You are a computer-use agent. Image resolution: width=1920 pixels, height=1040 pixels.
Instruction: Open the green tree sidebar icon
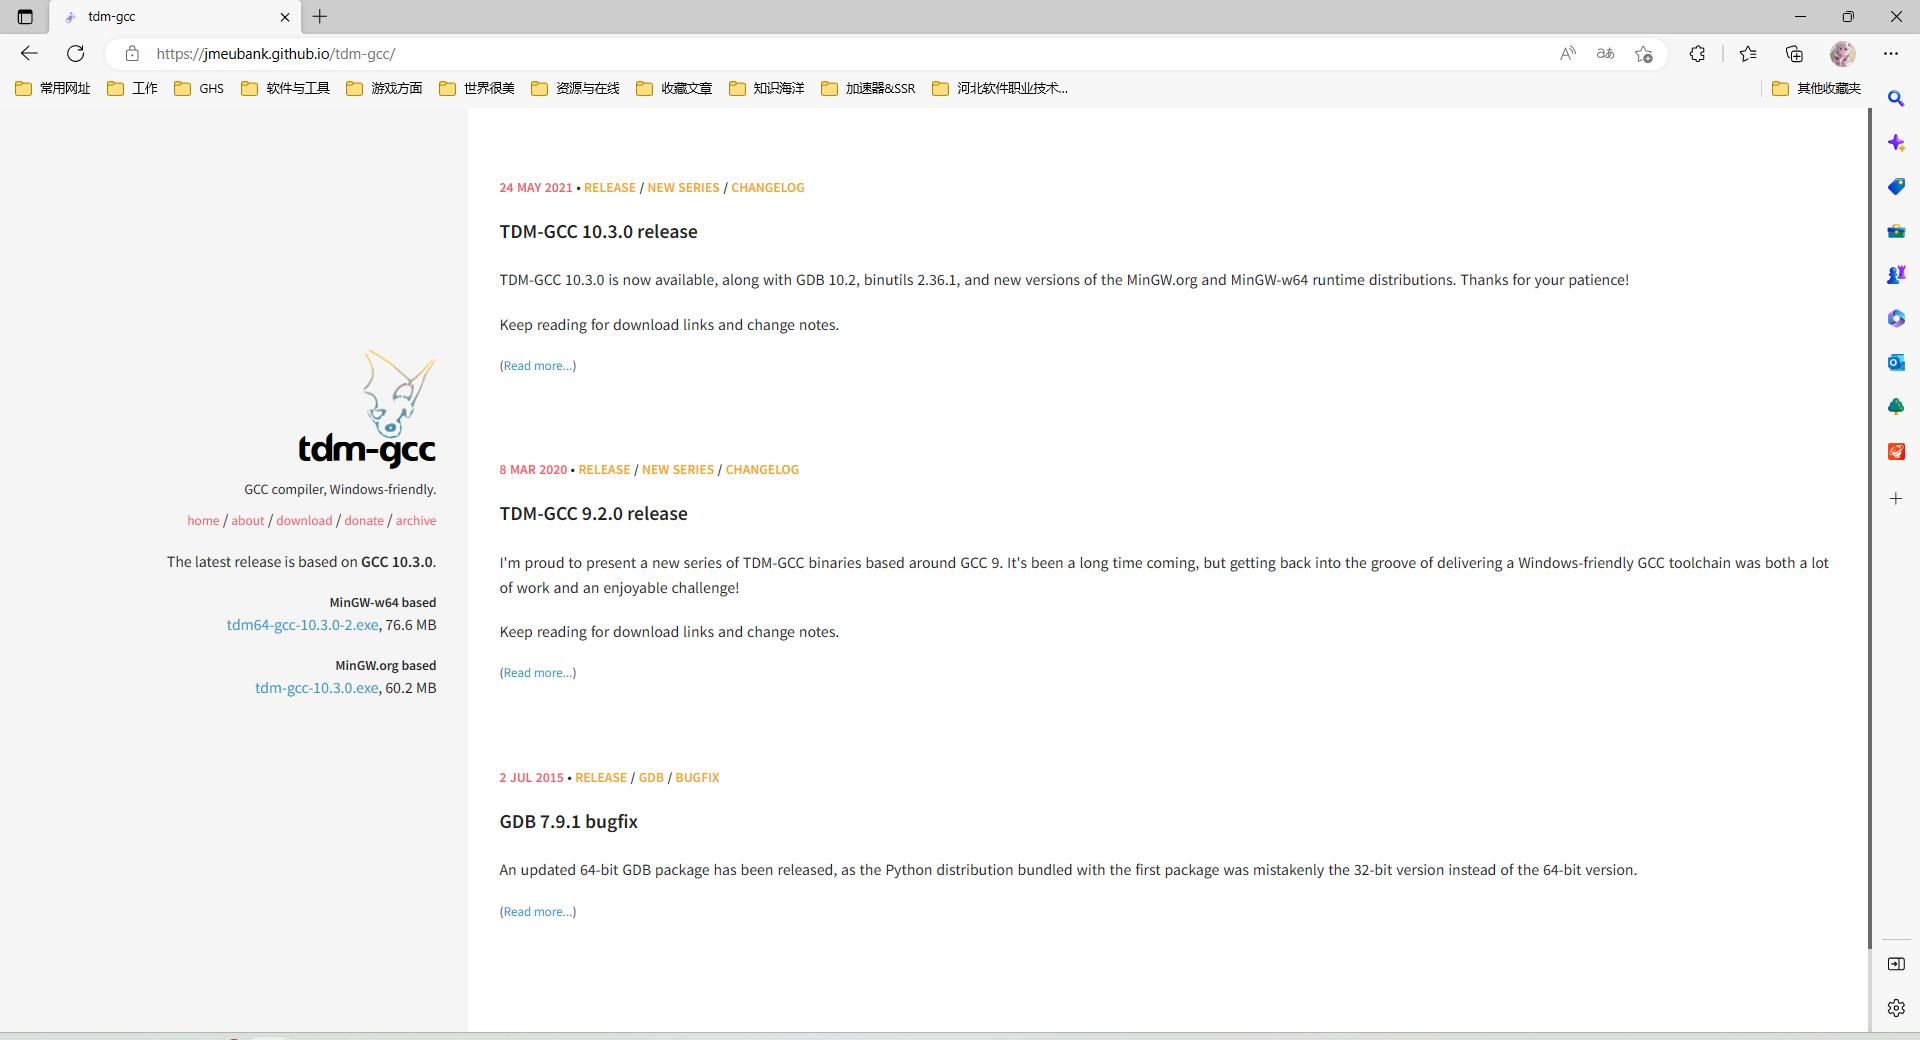point(1896,407)
